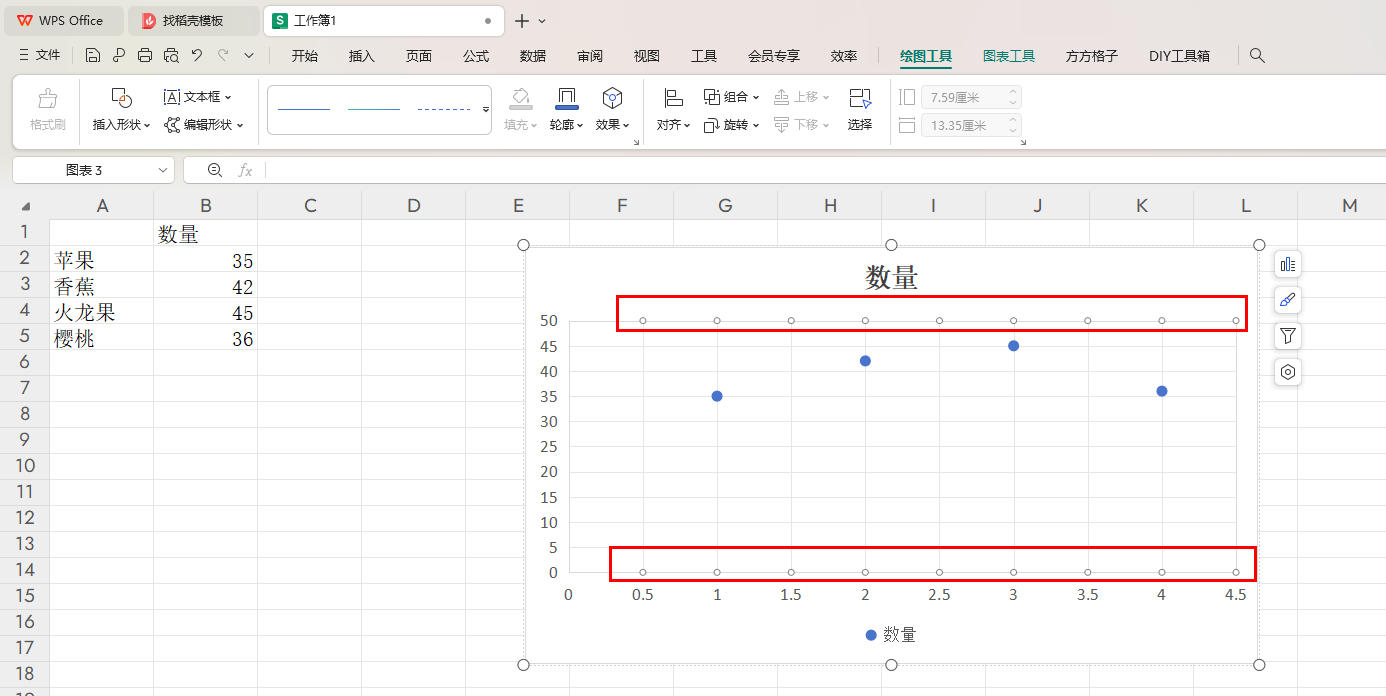
Task: Click the Format Painter (格式刷) tool
Action: pos(47,110)
